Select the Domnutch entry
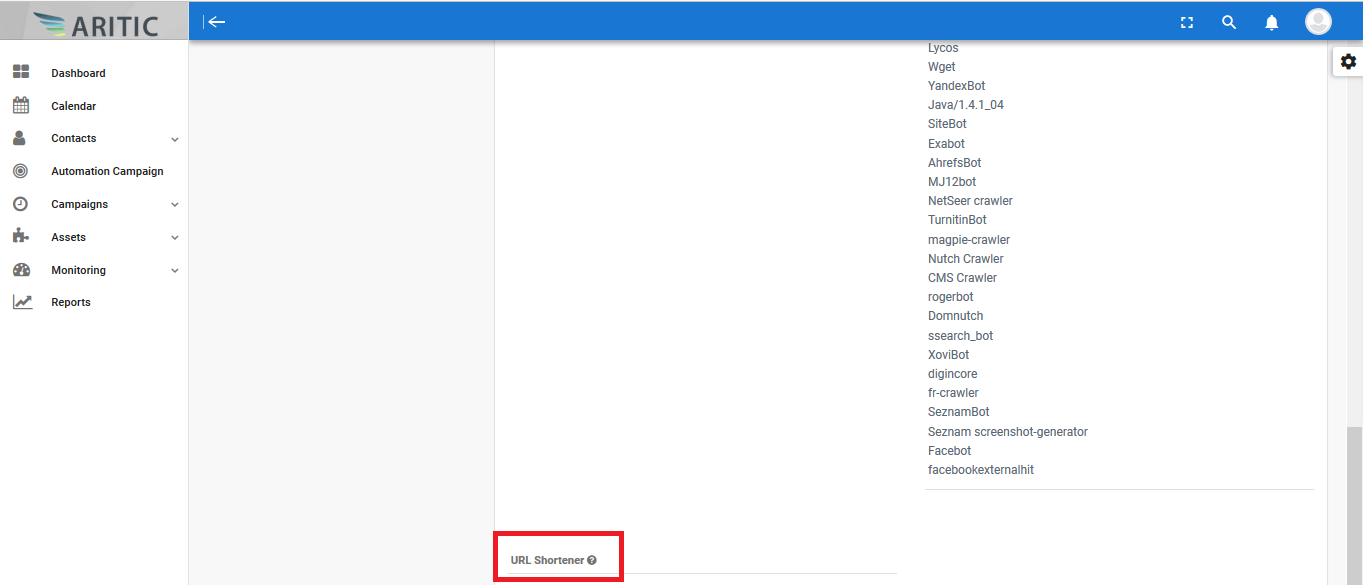 click(x=955, y=316)
